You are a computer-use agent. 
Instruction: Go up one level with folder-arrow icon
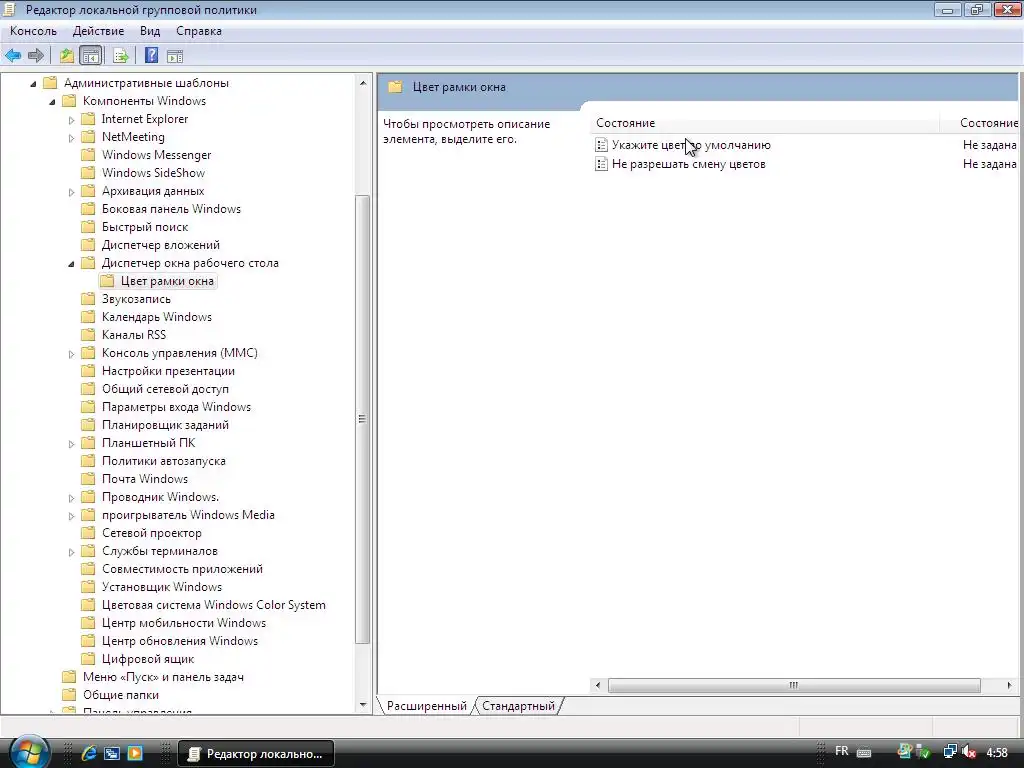(67, 56)
